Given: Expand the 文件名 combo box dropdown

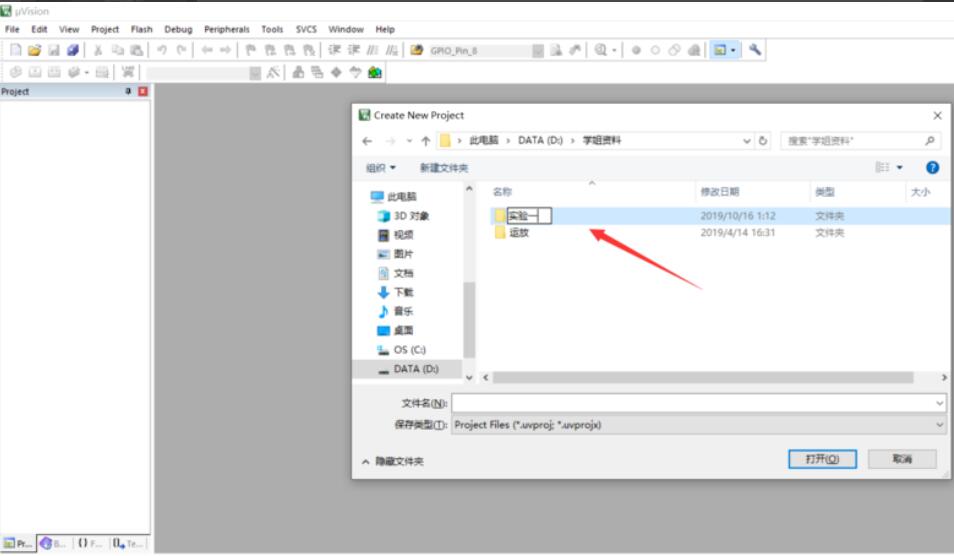Looking at the screenshot, I should point(939,403).
